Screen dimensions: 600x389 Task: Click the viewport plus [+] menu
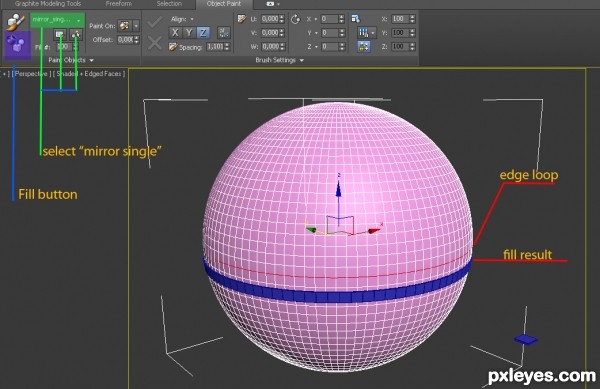point(5,74)
